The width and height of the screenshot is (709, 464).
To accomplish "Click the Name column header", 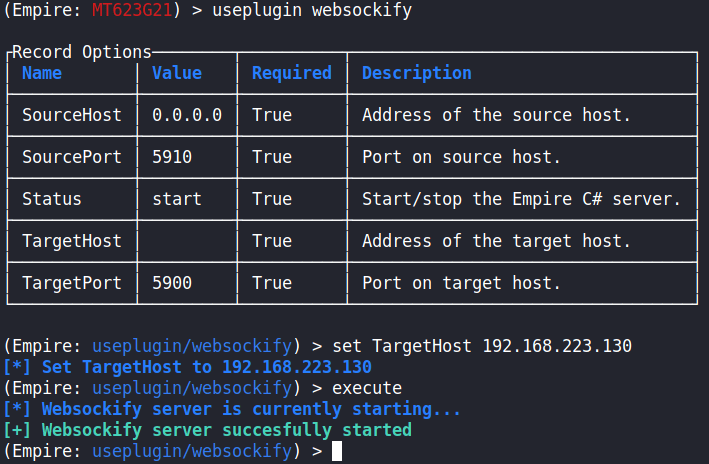I will tap(42, 73).
